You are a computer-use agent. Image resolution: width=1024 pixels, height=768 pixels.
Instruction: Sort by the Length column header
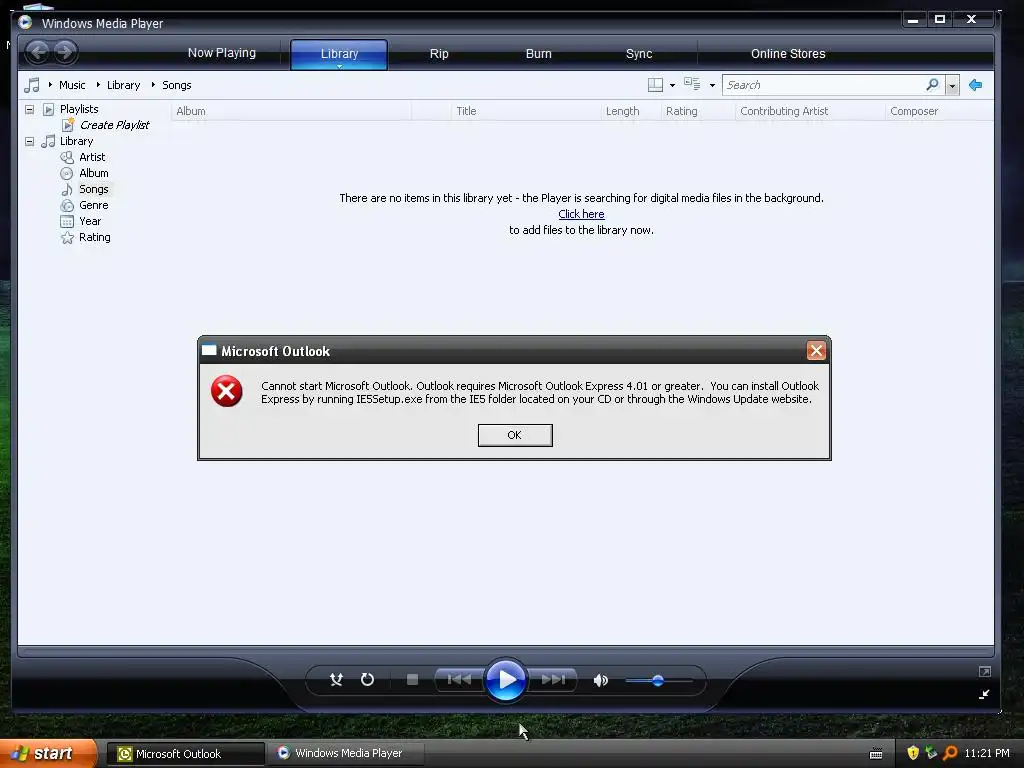click(x=631, y=111)
